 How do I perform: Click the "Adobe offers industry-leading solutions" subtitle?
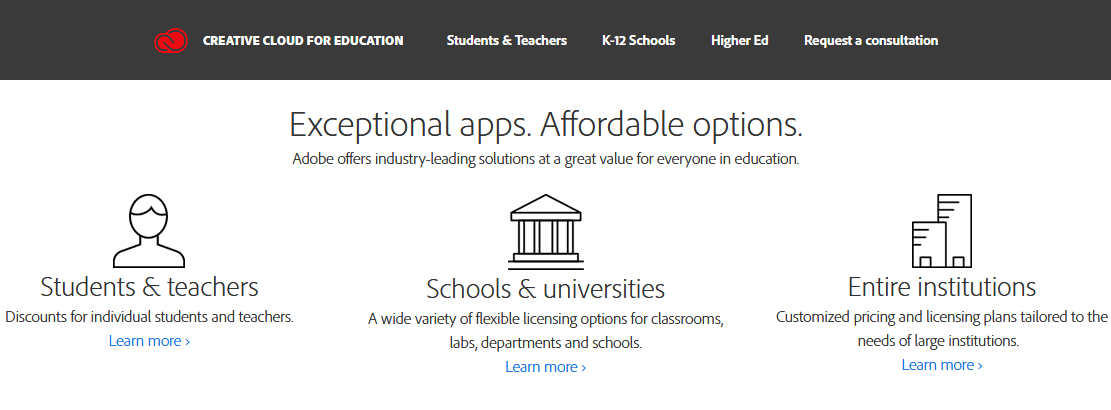546,159
